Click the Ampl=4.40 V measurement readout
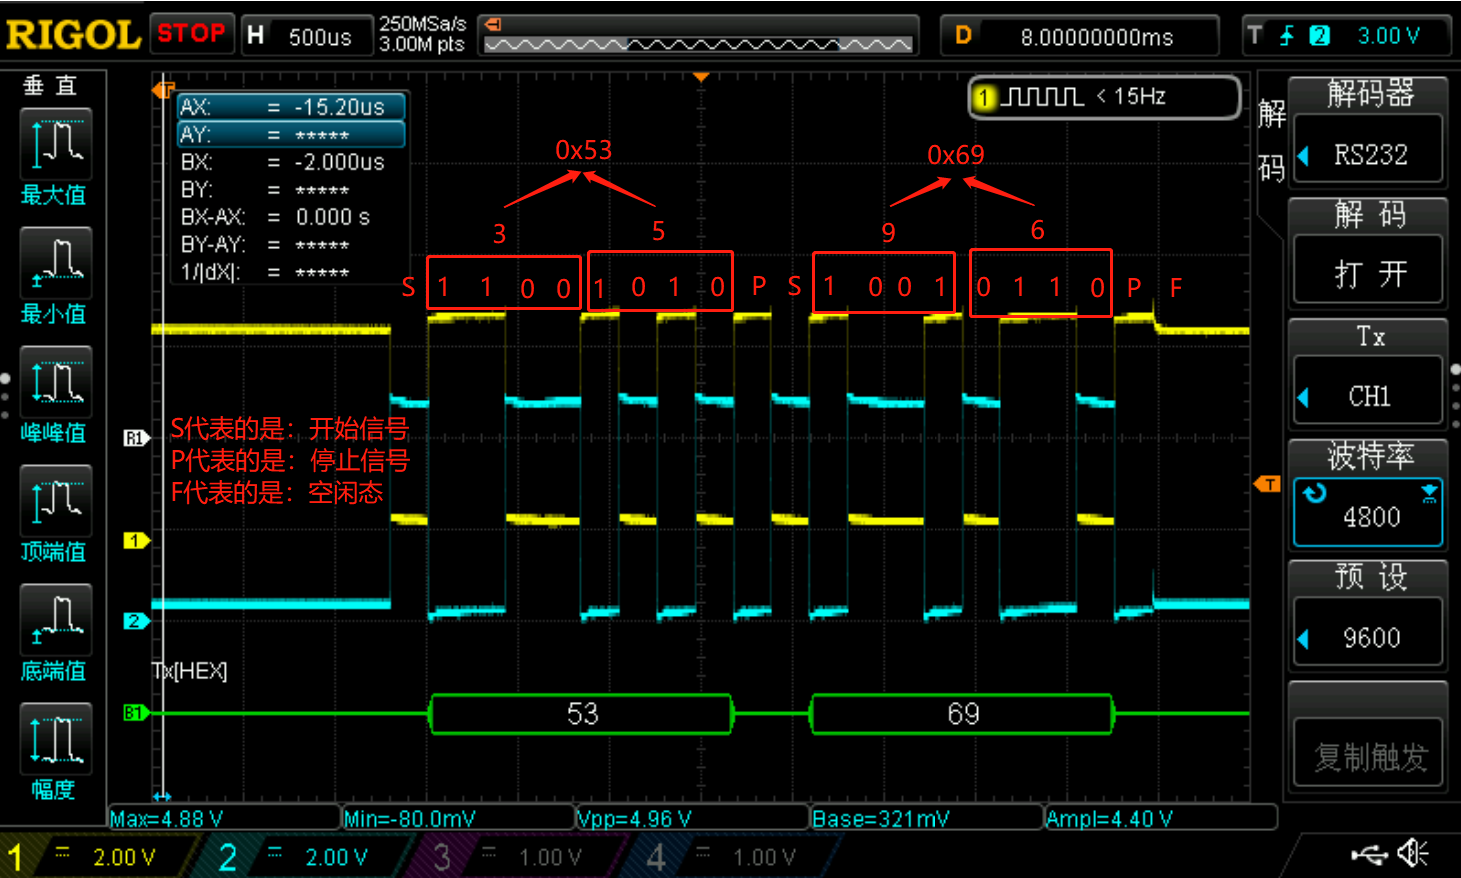Image resolution: width=1461 pixels, height=878 pixels. (x=1160, y=818)
